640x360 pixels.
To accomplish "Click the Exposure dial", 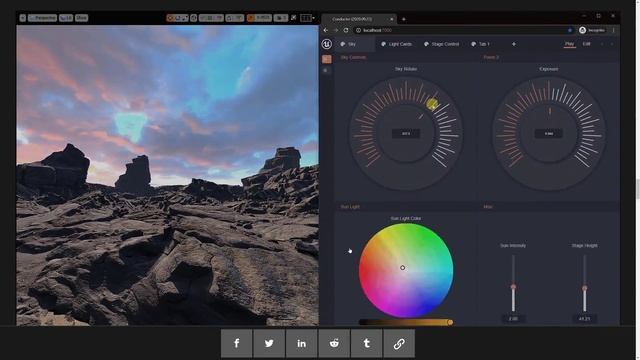I will pyautogui.click(x=549, y=134).
